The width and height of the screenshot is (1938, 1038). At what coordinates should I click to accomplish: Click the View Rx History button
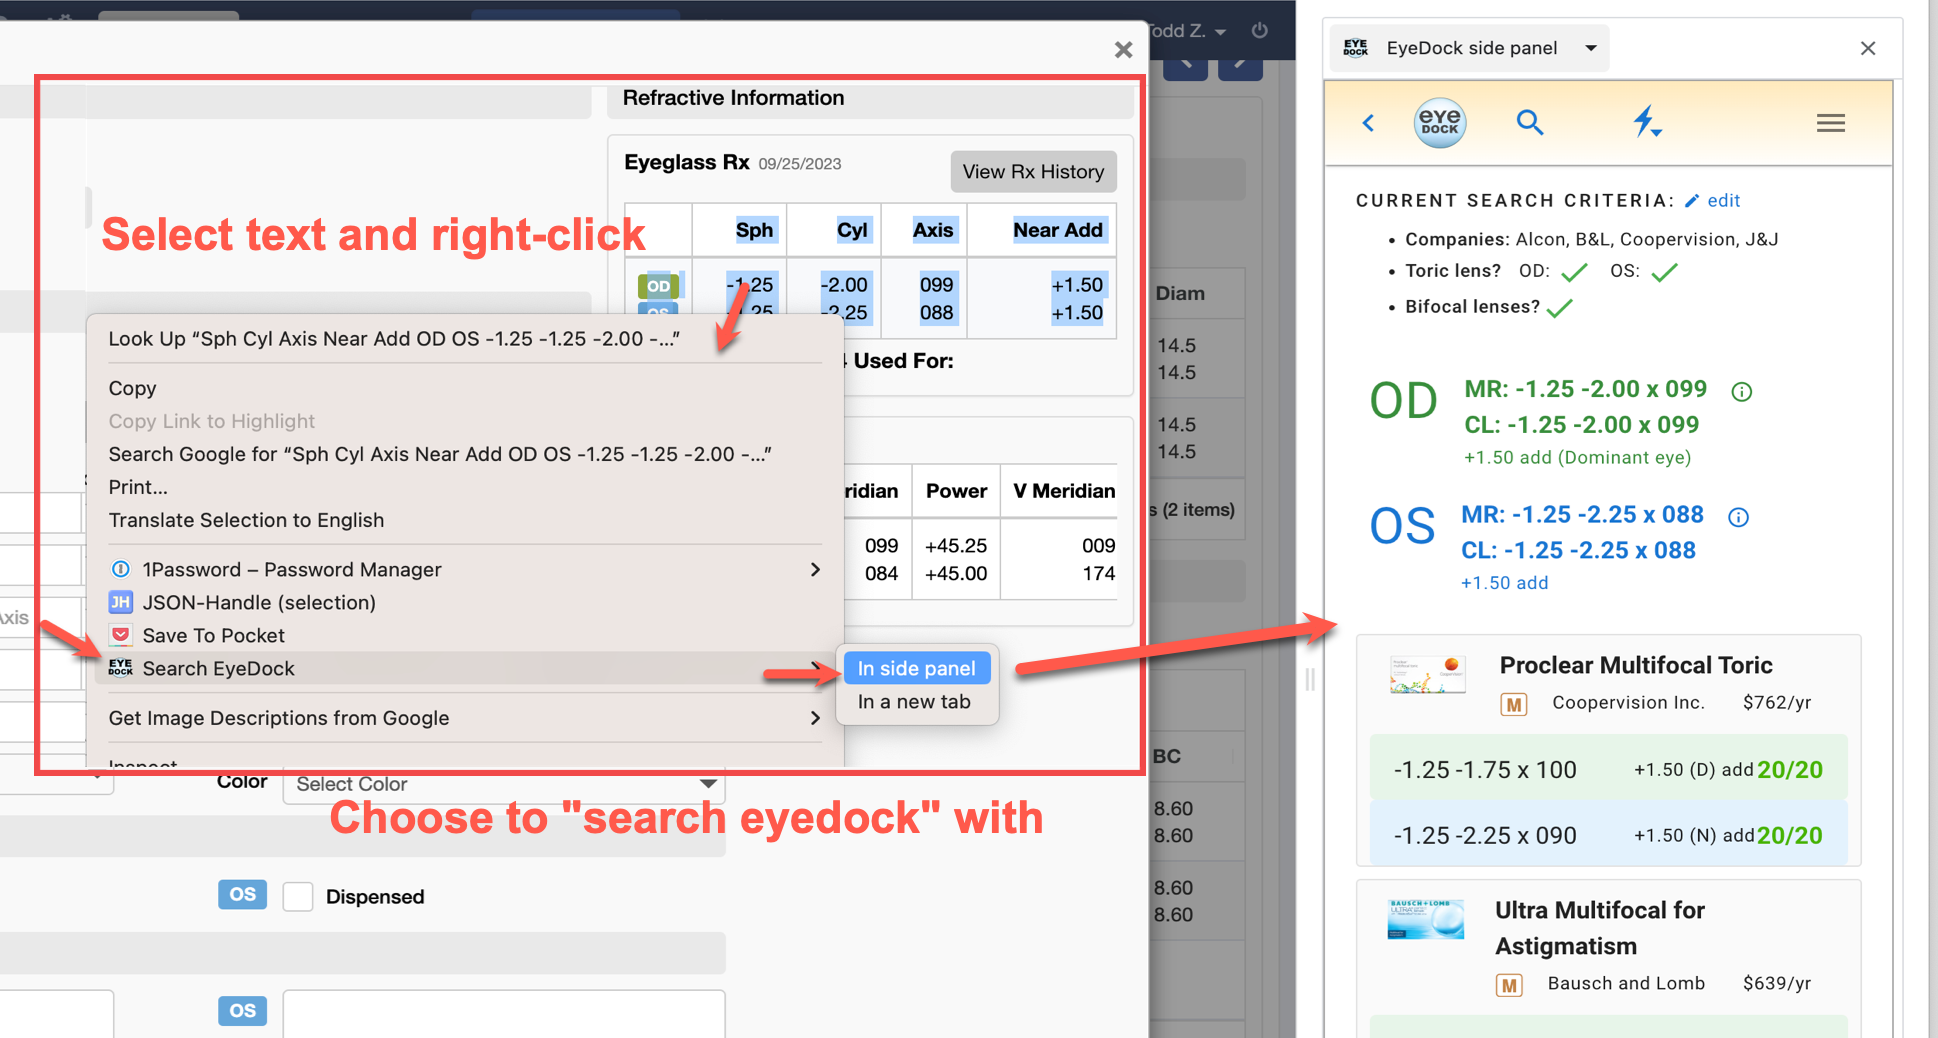[1032, 172]
